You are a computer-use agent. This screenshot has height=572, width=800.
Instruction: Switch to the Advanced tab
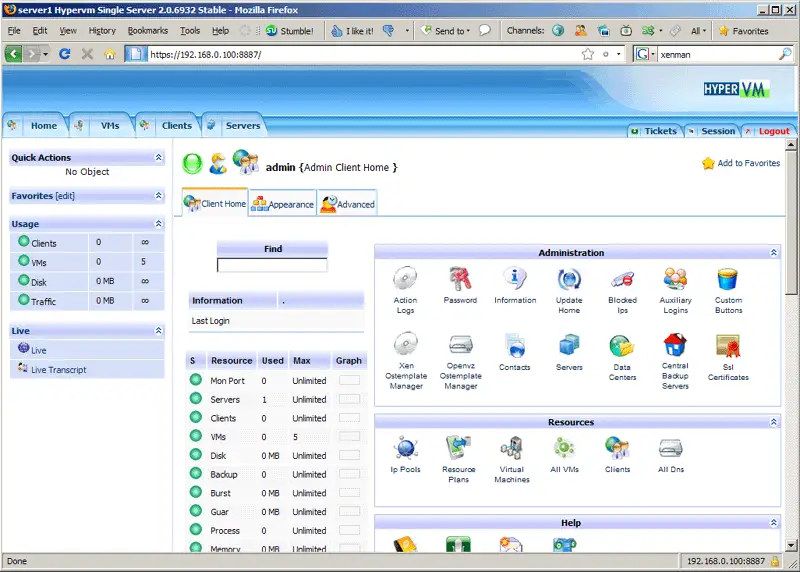[x=347, y=204]
